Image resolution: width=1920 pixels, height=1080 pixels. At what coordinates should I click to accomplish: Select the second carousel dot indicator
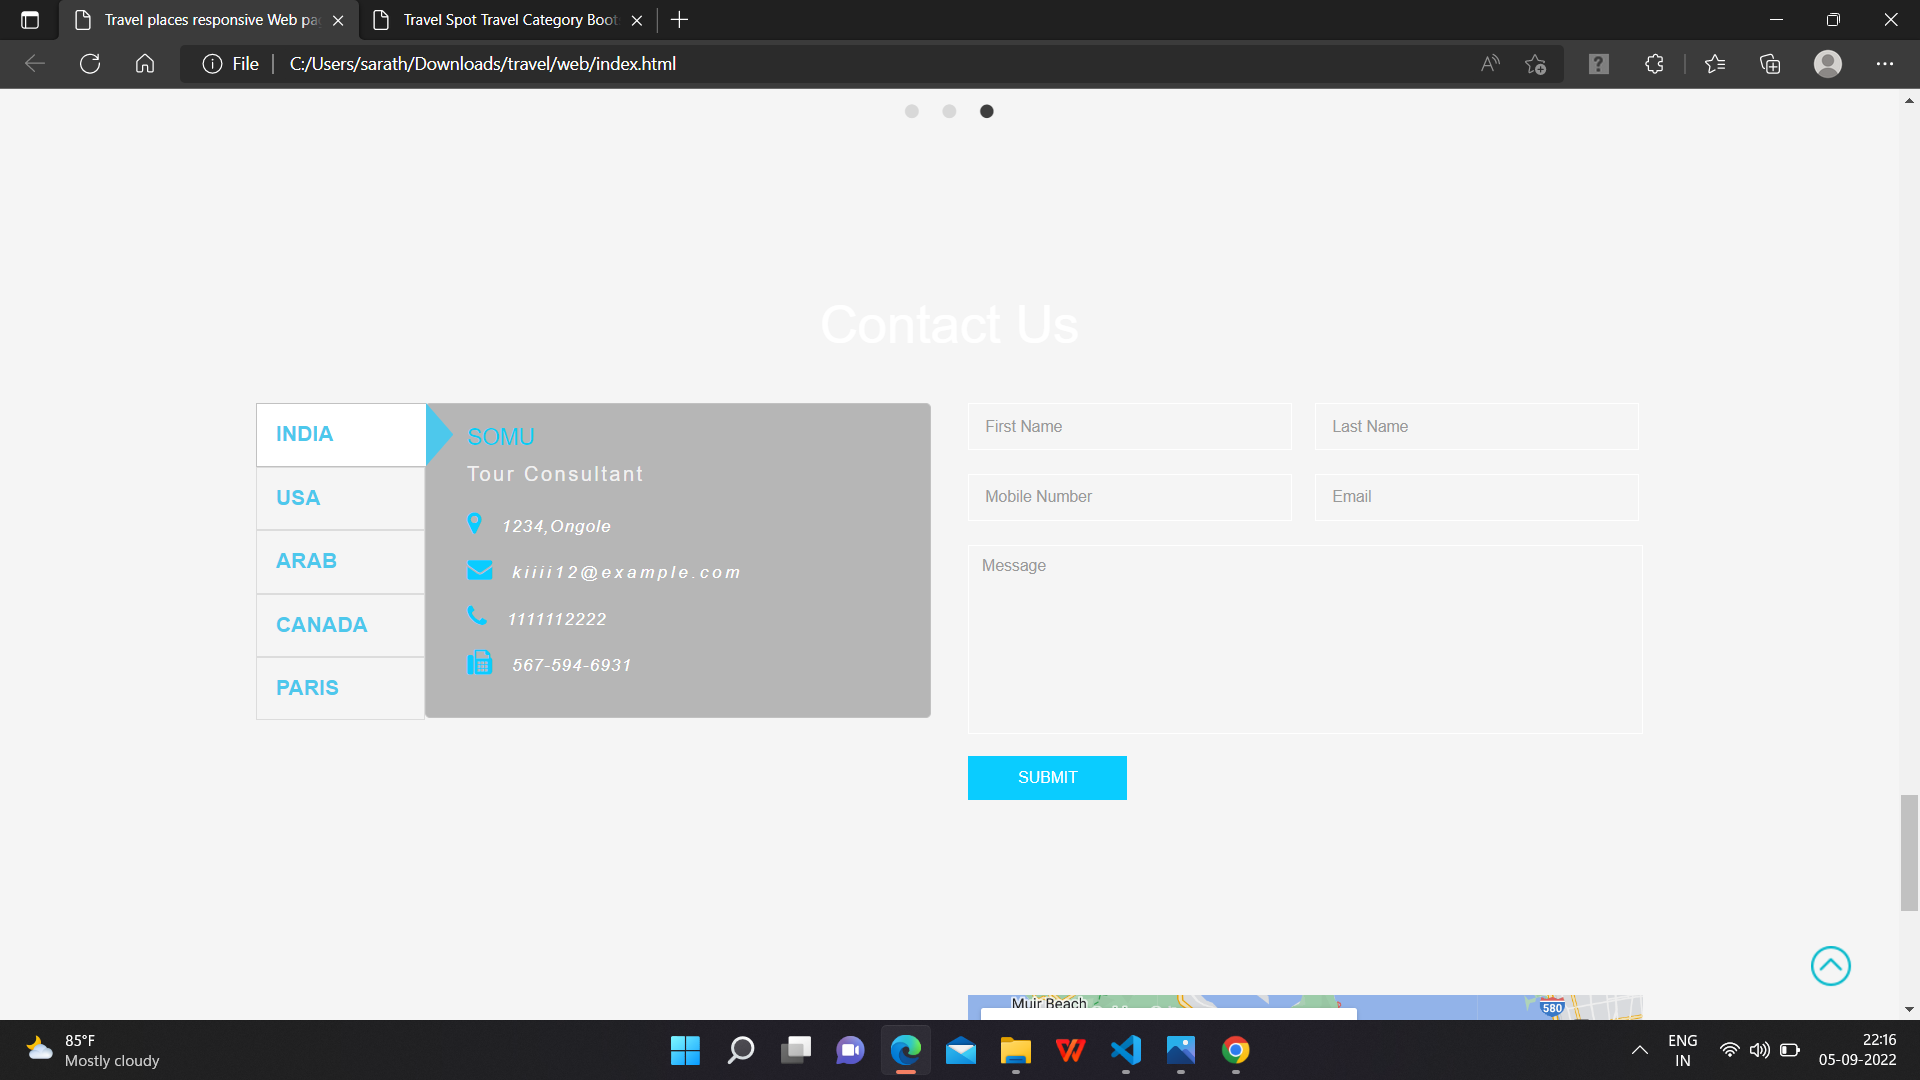948,111
